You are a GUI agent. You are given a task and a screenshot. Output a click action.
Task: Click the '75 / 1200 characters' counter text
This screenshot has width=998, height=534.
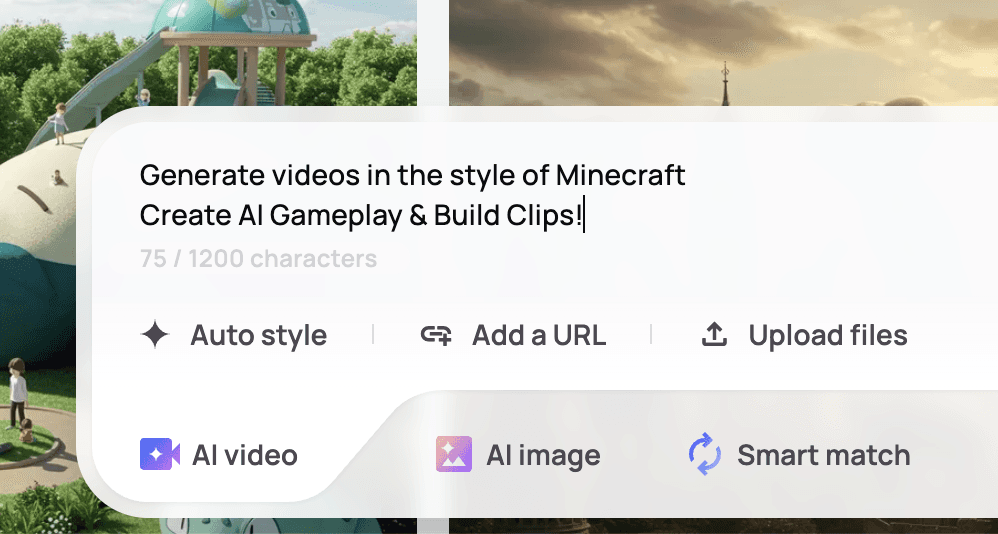tap(258, 259)
